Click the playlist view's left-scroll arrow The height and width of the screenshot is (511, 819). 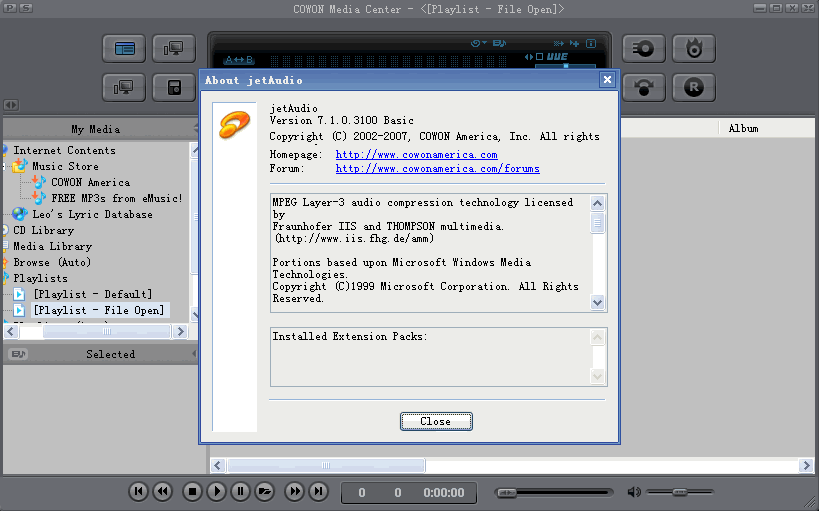[x=218, y=465]
